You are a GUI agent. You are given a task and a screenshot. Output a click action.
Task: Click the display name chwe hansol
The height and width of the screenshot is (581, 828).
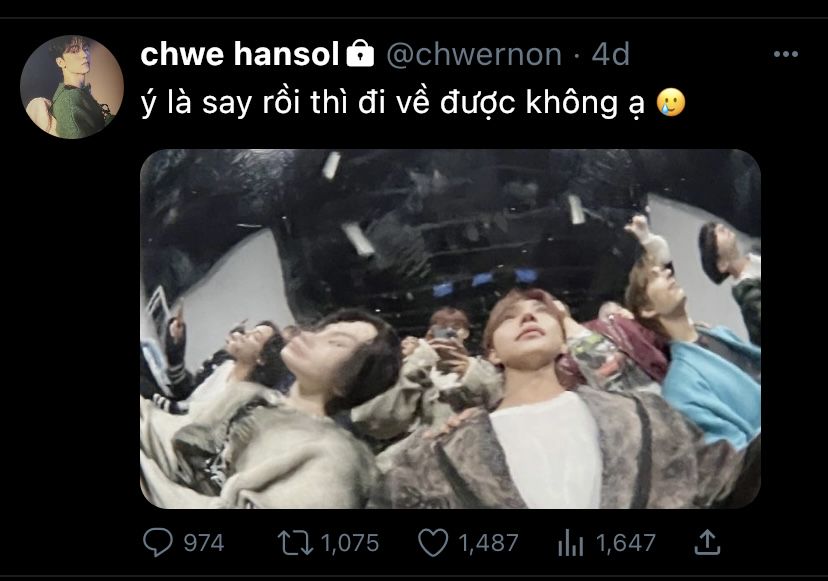click(x=239, y=54)
